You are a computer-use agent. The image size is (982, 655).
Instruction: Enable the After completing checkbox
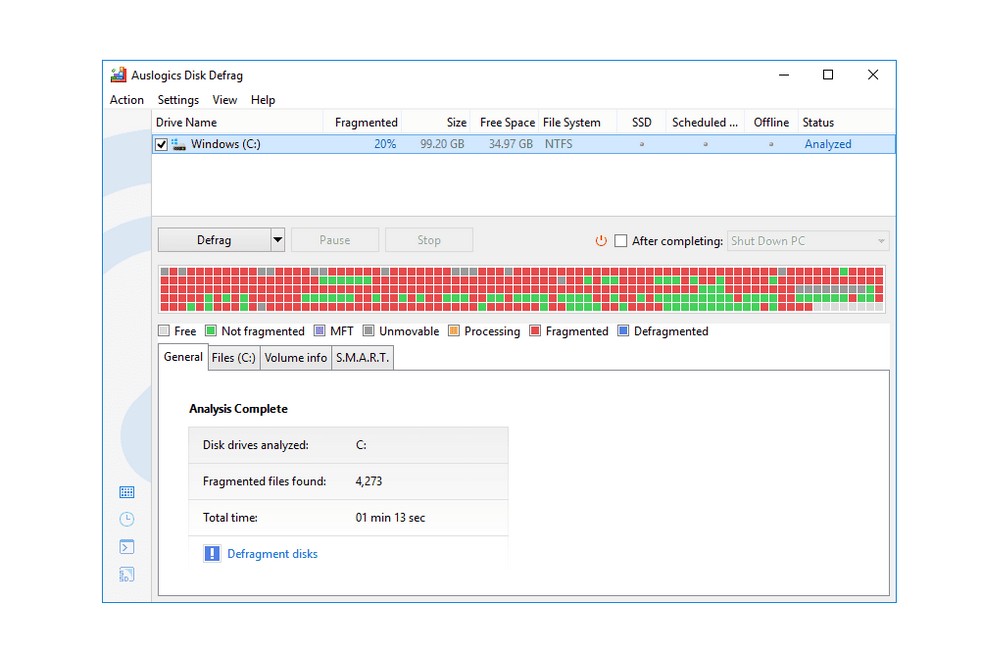tap(621, 240)
